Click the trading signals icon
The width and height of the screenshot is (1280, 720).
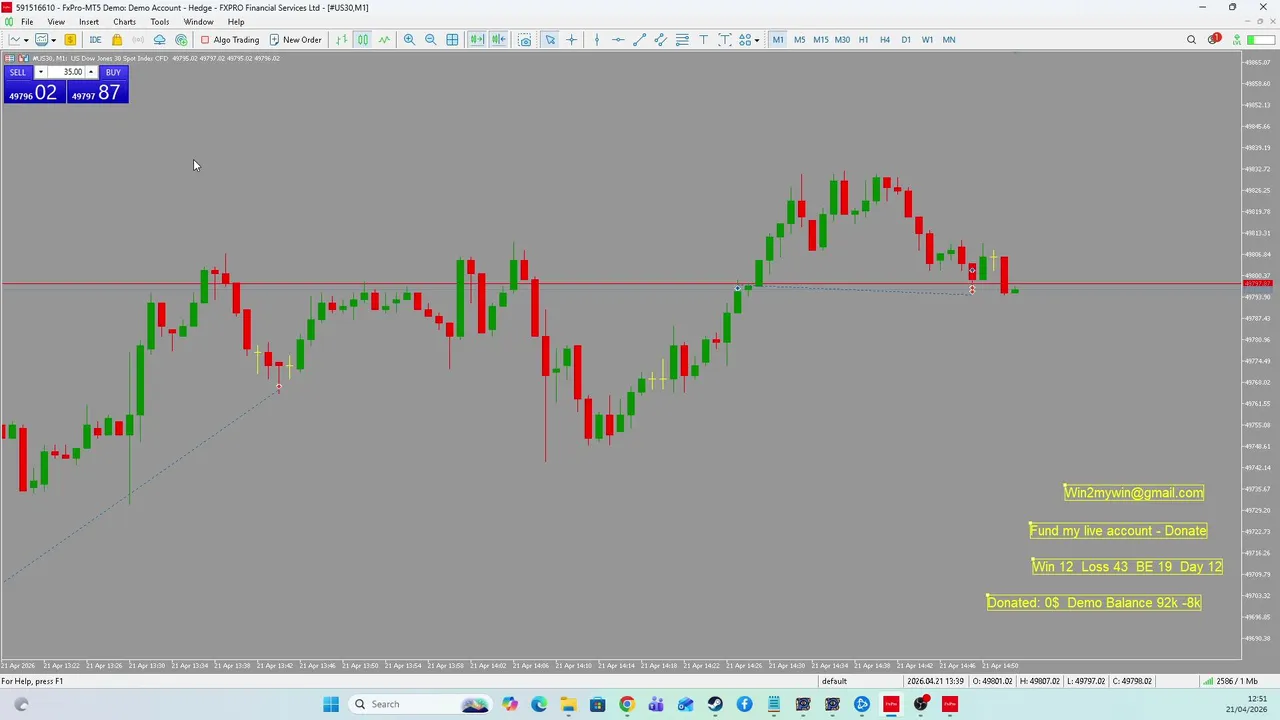[138, 40]
